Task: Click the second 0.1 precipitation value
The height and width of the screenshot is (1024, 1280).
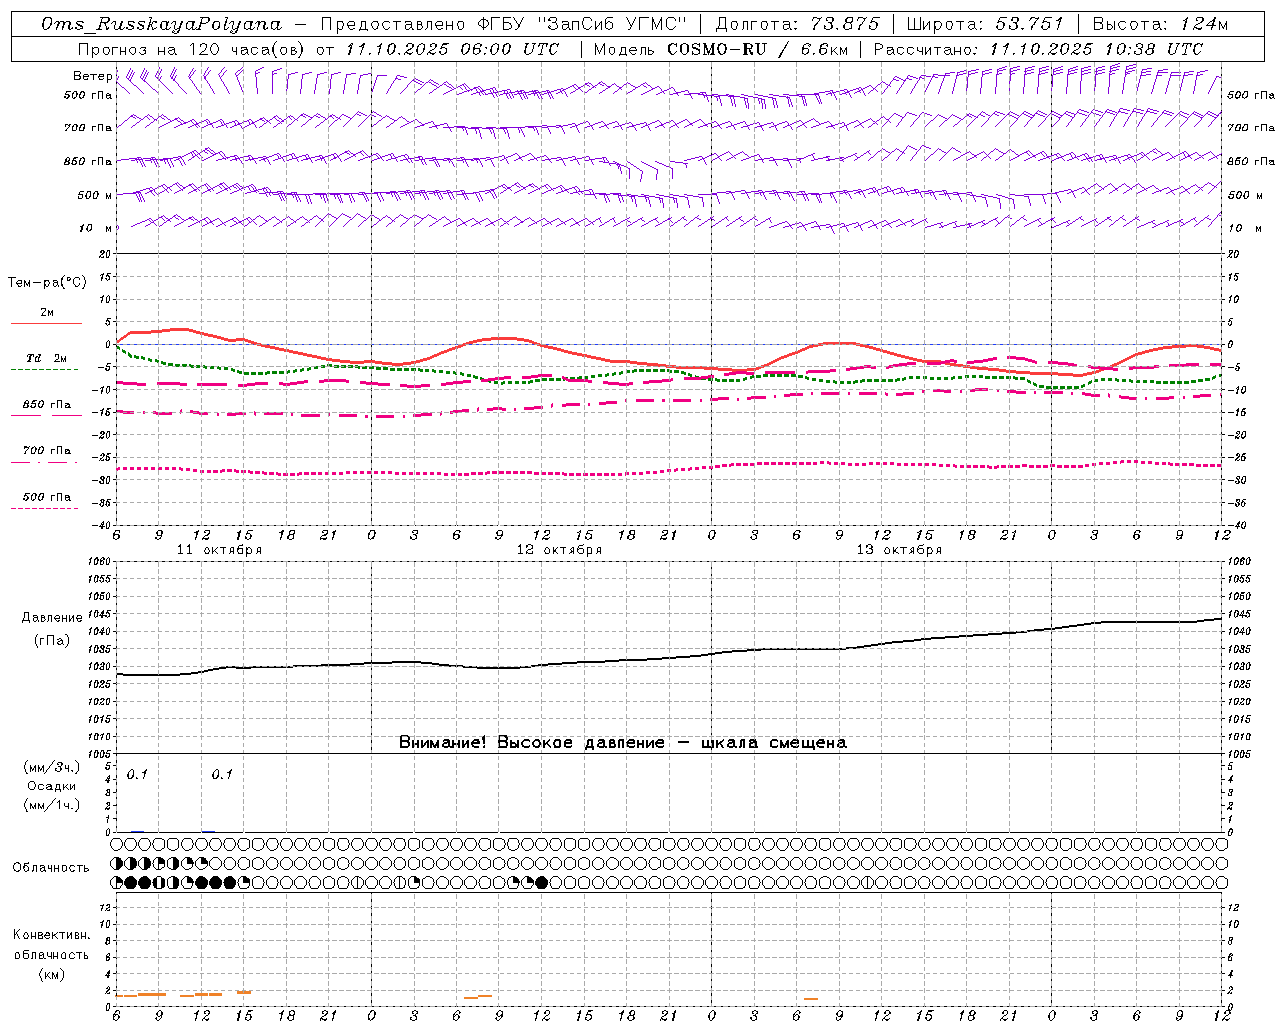Action: coord(222,774)
